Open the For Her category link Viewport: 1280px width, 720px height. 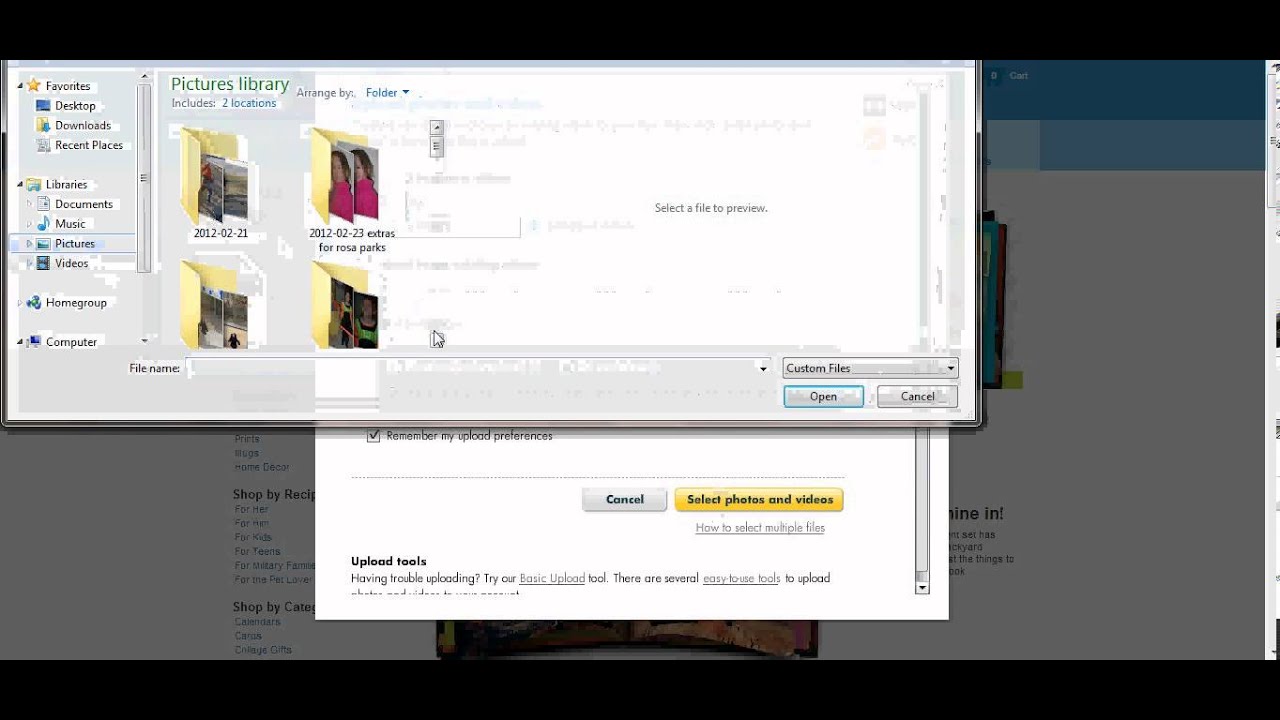[251, 510]
